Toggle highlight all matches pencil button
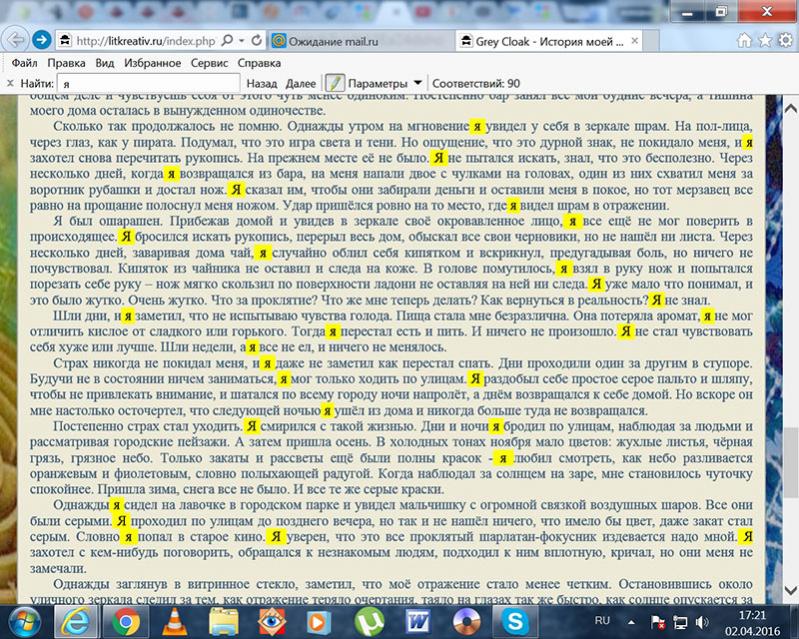Screen dimensions: 799x639 point(335,83)
